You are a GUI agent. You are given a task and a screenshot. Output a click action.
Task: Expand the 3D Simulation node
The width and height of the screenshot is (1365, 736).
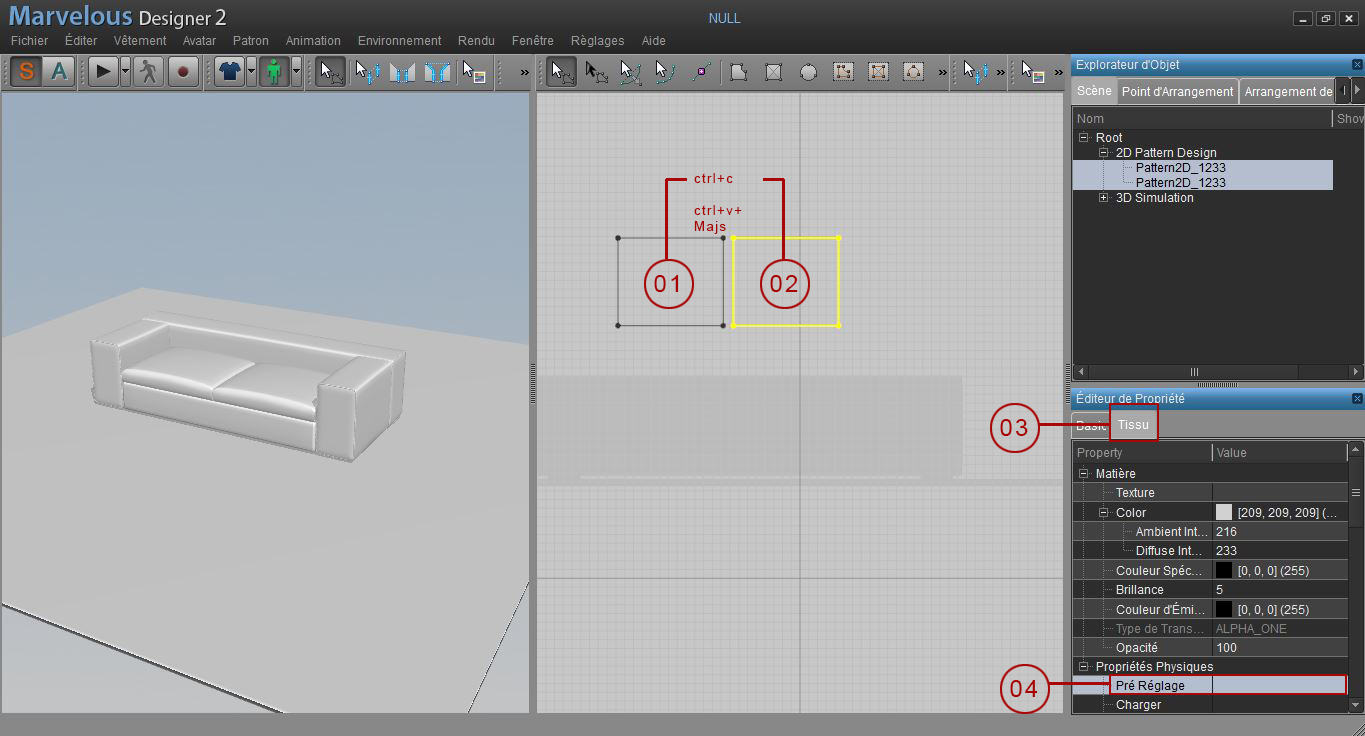tap(1104, 198)
